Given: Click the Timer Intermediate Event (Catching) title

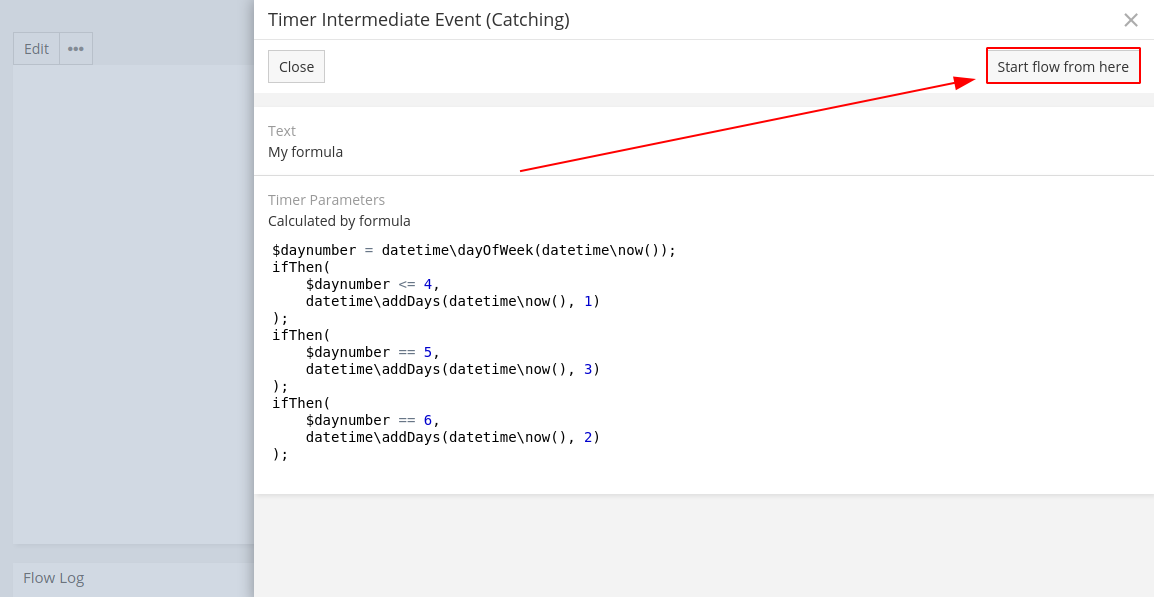Looking at the screenshot, I should tap(418, 20).
